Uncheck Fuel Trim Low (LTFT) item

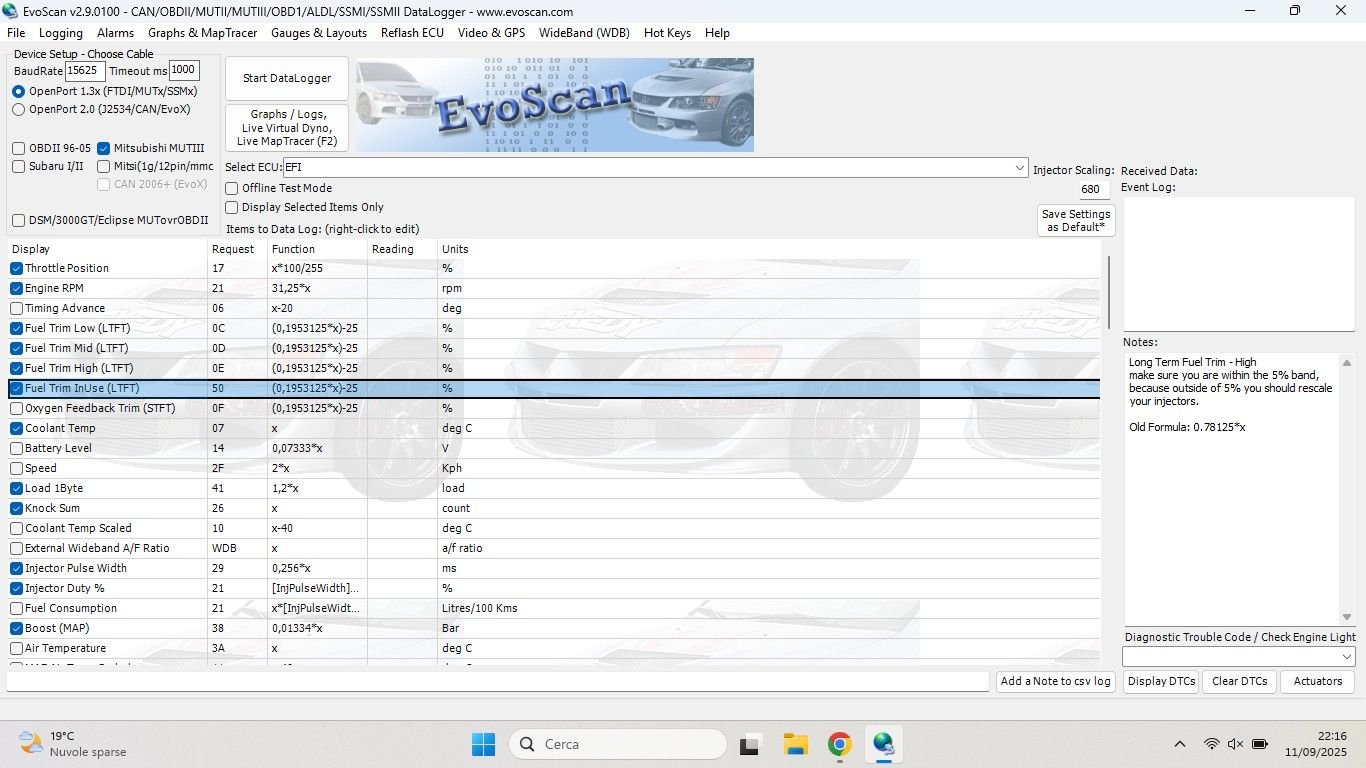tap(17, 328)
